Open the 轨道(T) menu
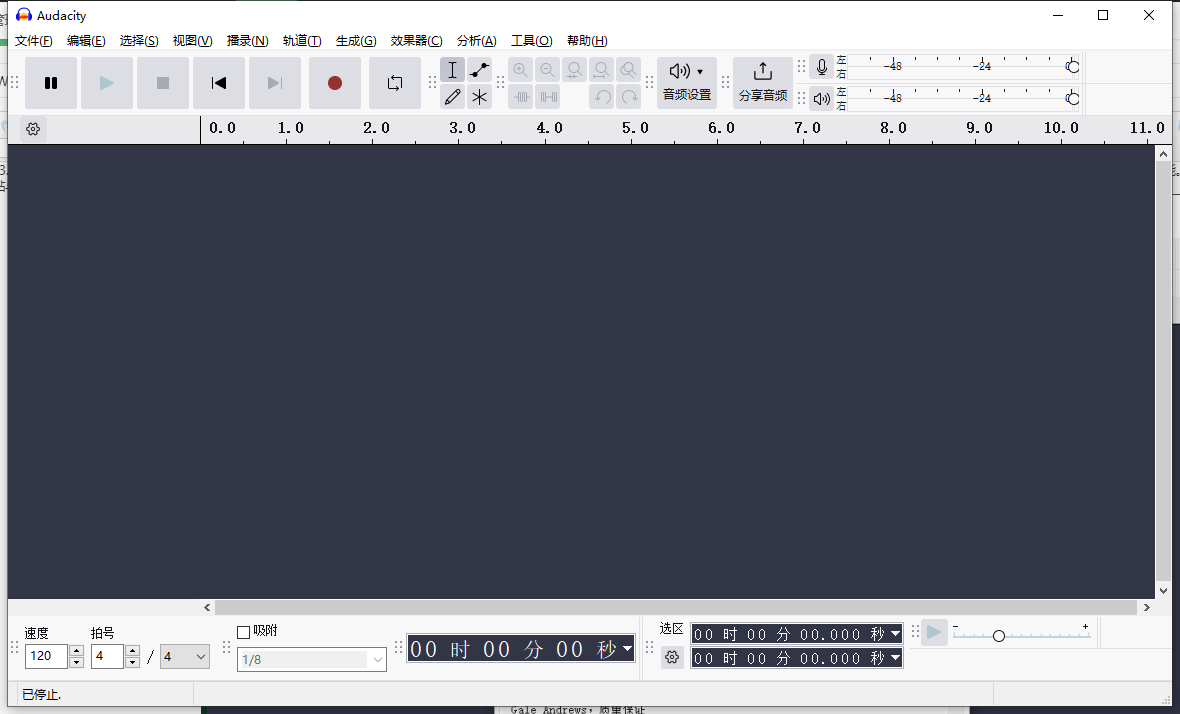1180x714 pixels. (x=302, y=41)
